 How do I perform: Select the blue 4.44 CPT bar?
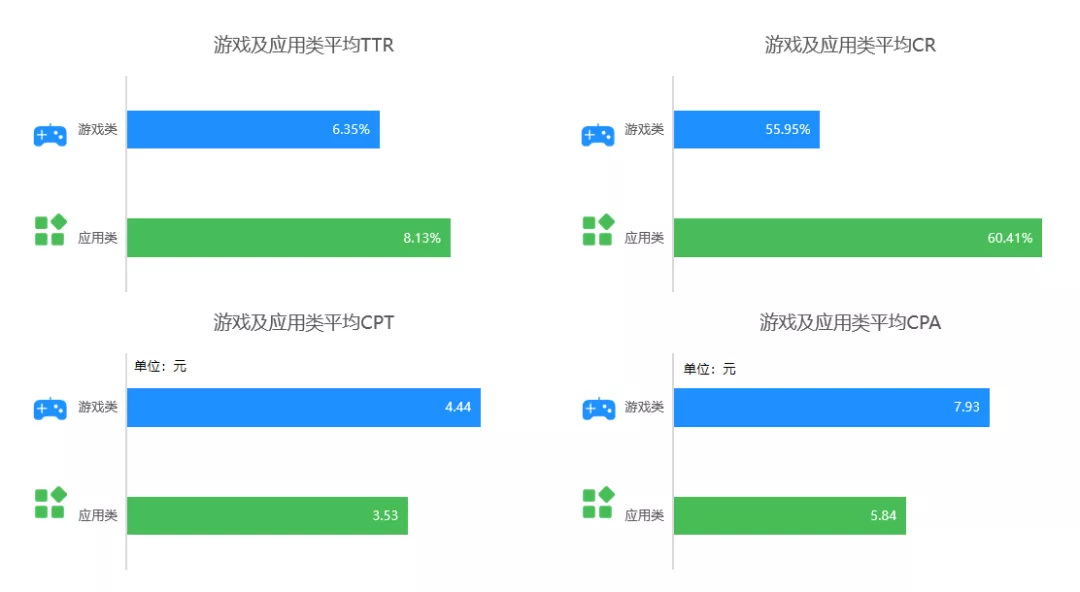click(304, 407)
